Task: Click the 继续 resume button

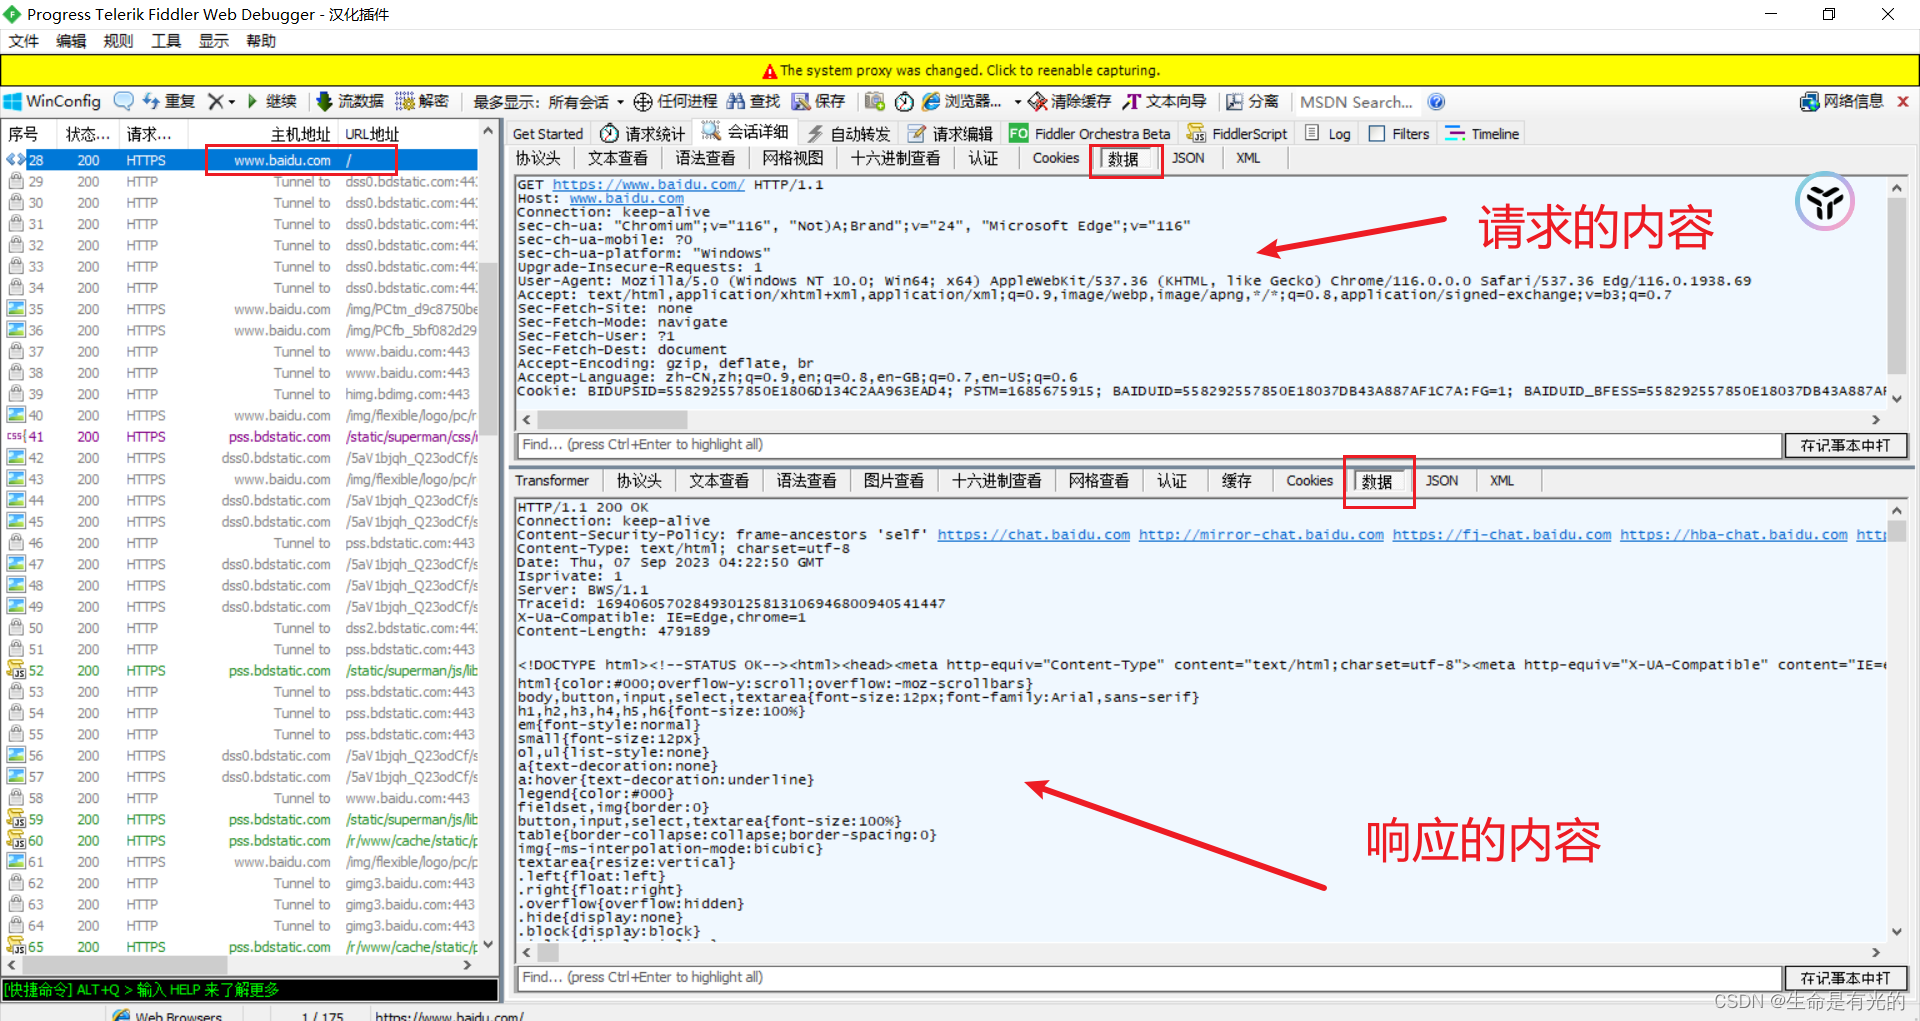Action: click(x=272, y=101)
